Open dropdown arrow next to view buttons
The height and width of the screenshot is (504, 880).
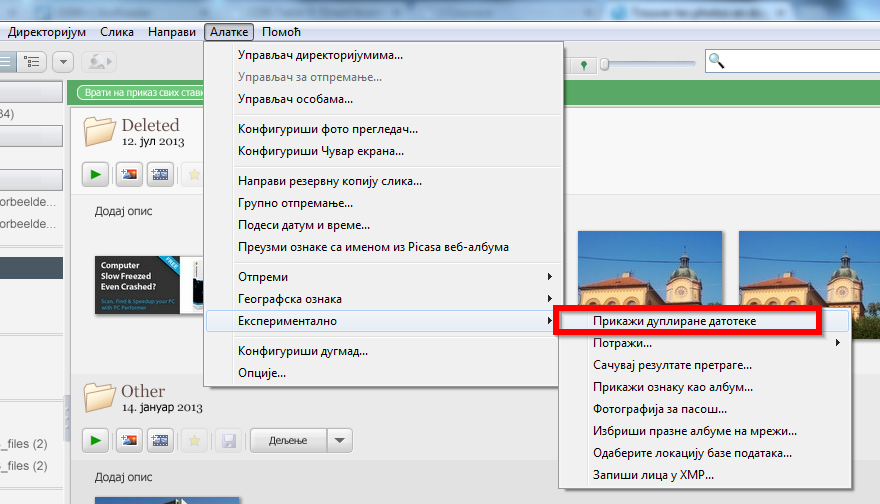coord(63,61)
